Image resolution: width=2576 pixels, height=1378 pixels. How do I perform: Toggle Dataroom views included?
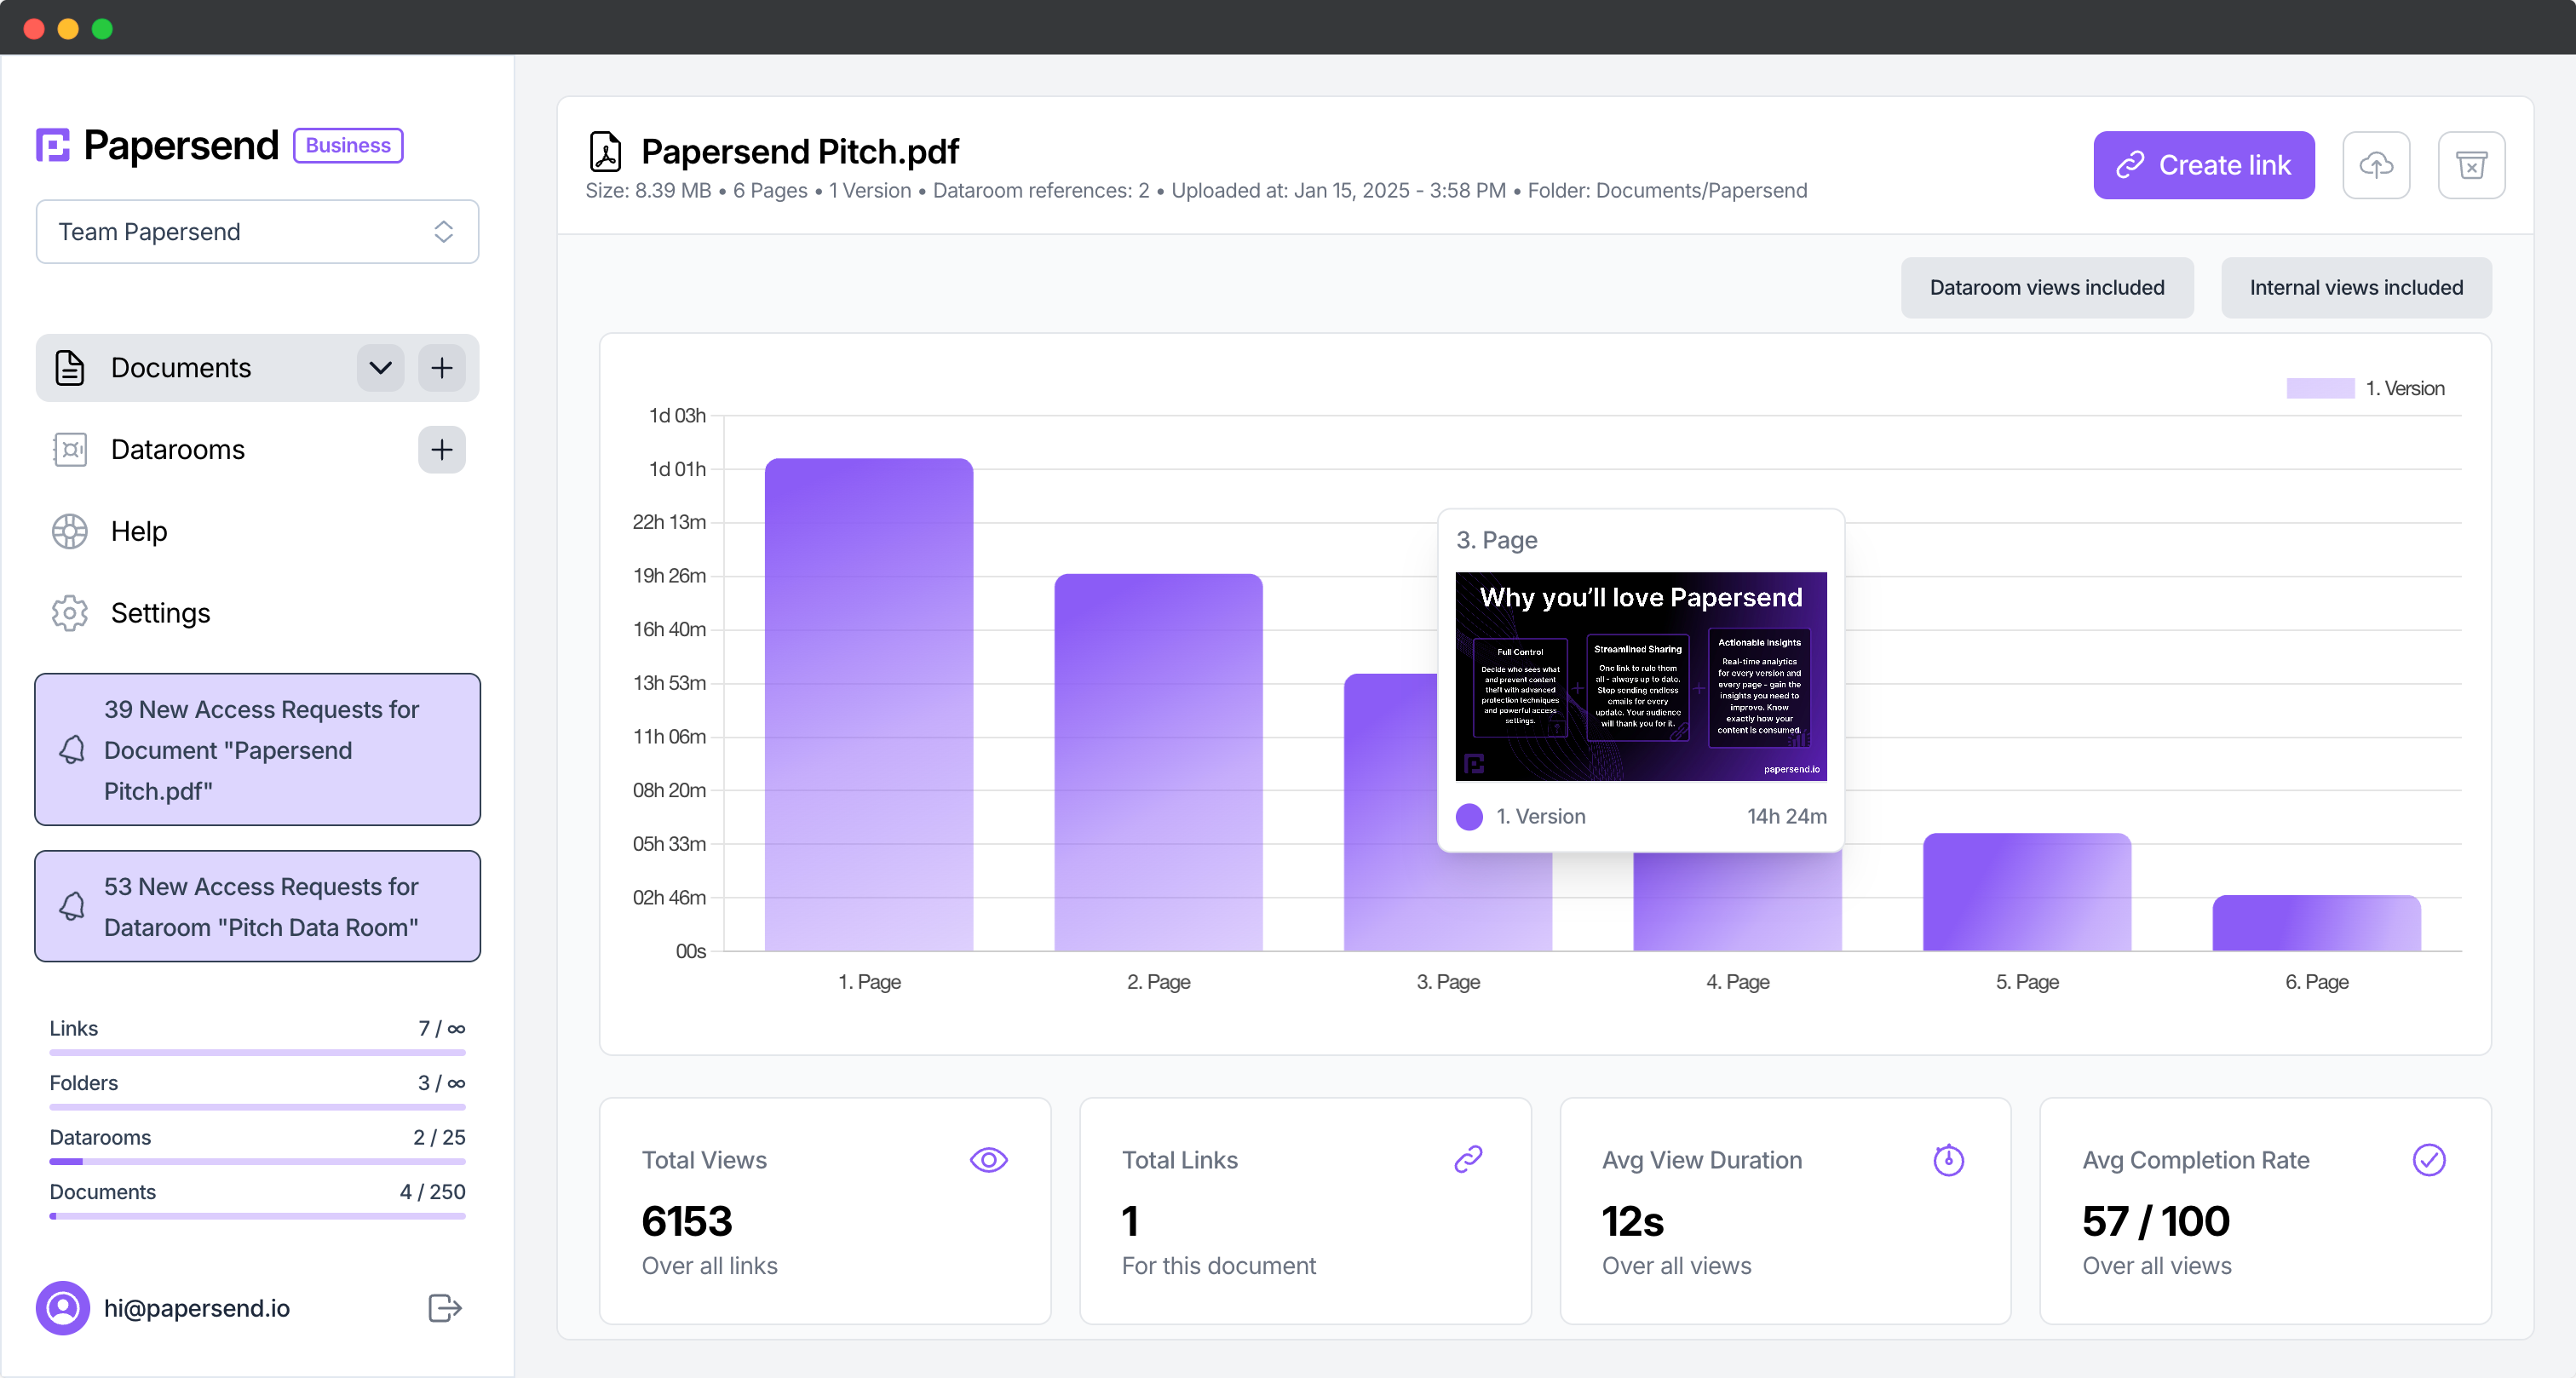tap(2047, 287)
